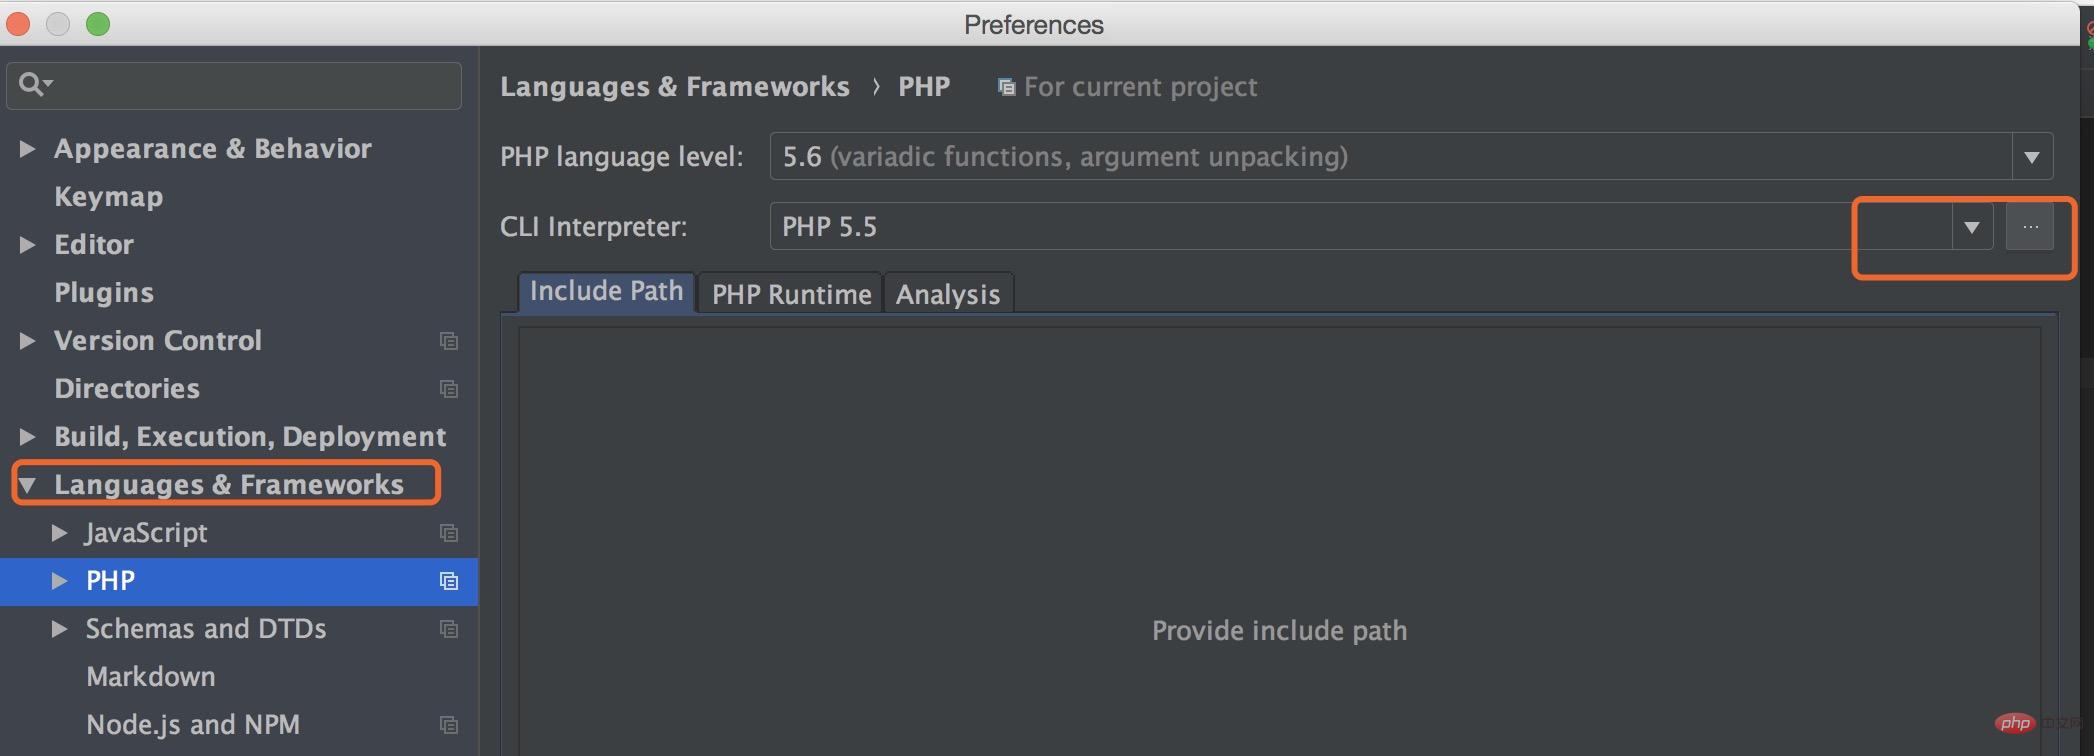This screenshot has width=2094, height=756.
Task: Click project-level icon beside JavaScript
Action: 449,533
